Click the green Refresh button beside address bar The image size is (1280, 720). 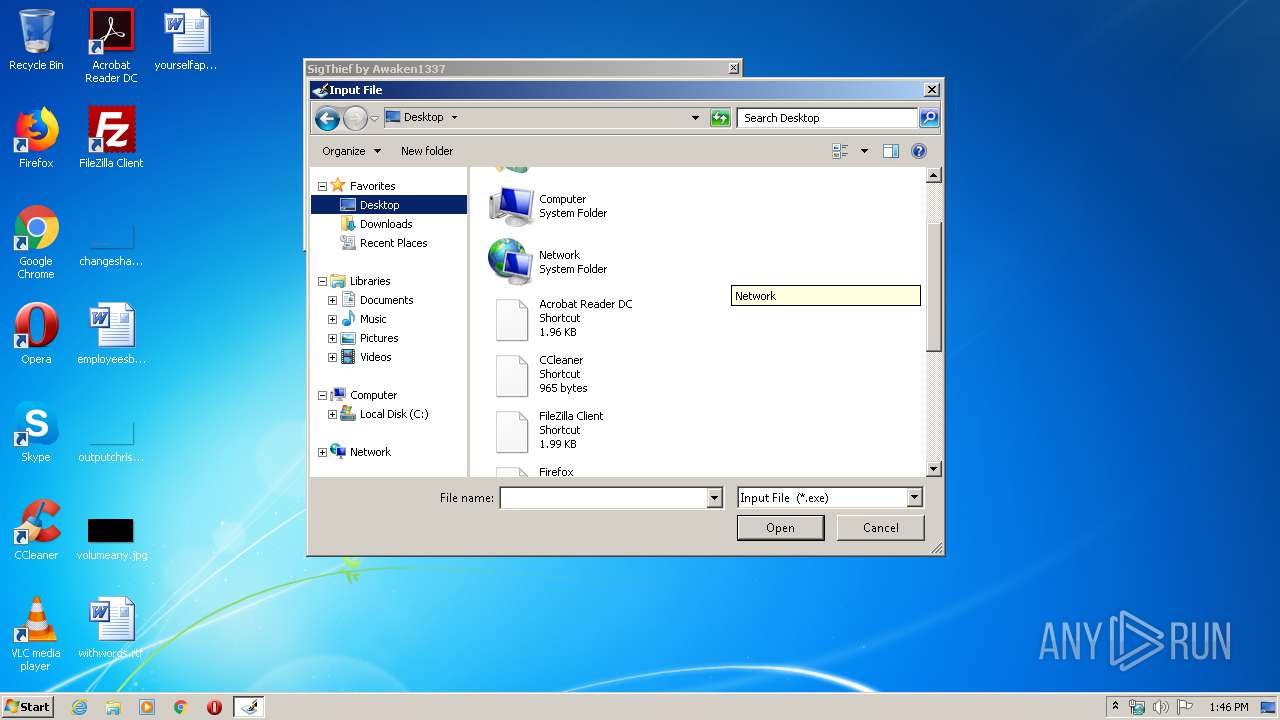[720, 118]
